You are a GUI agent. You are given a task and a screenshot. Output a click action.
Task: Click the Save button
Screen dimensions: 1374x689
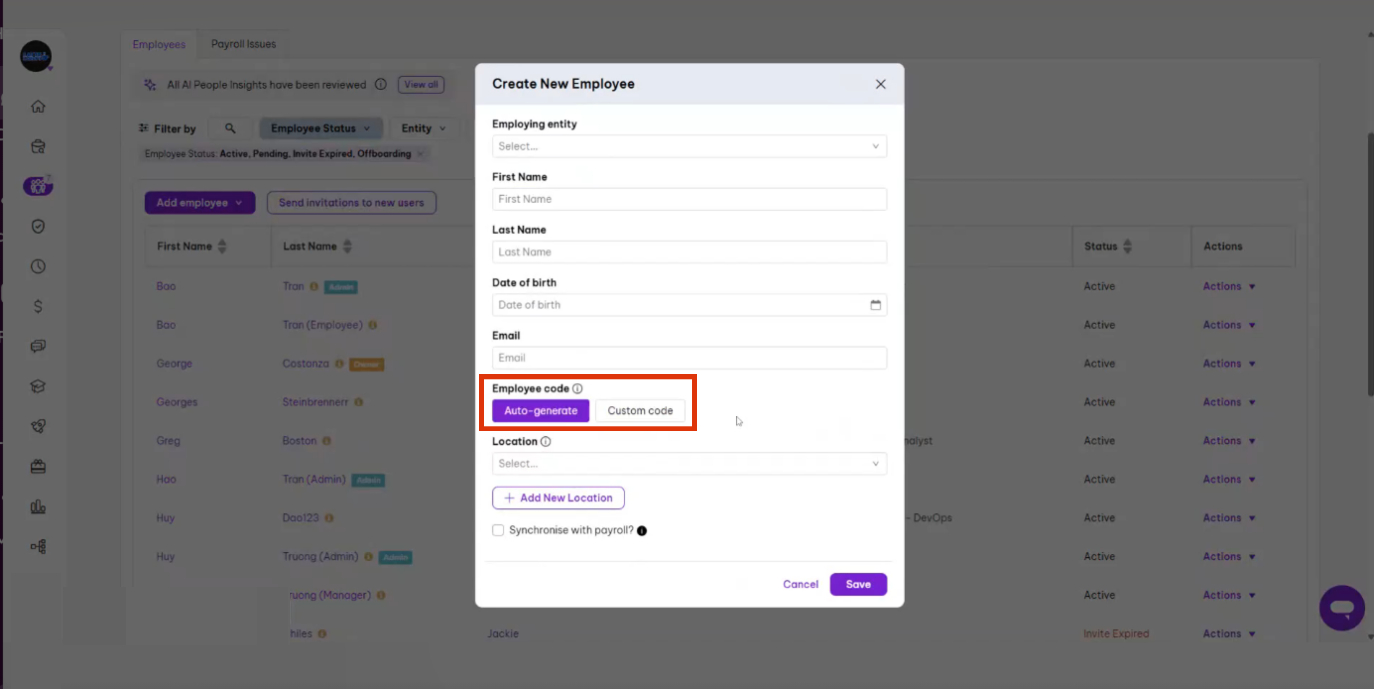pyautogui.click(x=858, y=584)
